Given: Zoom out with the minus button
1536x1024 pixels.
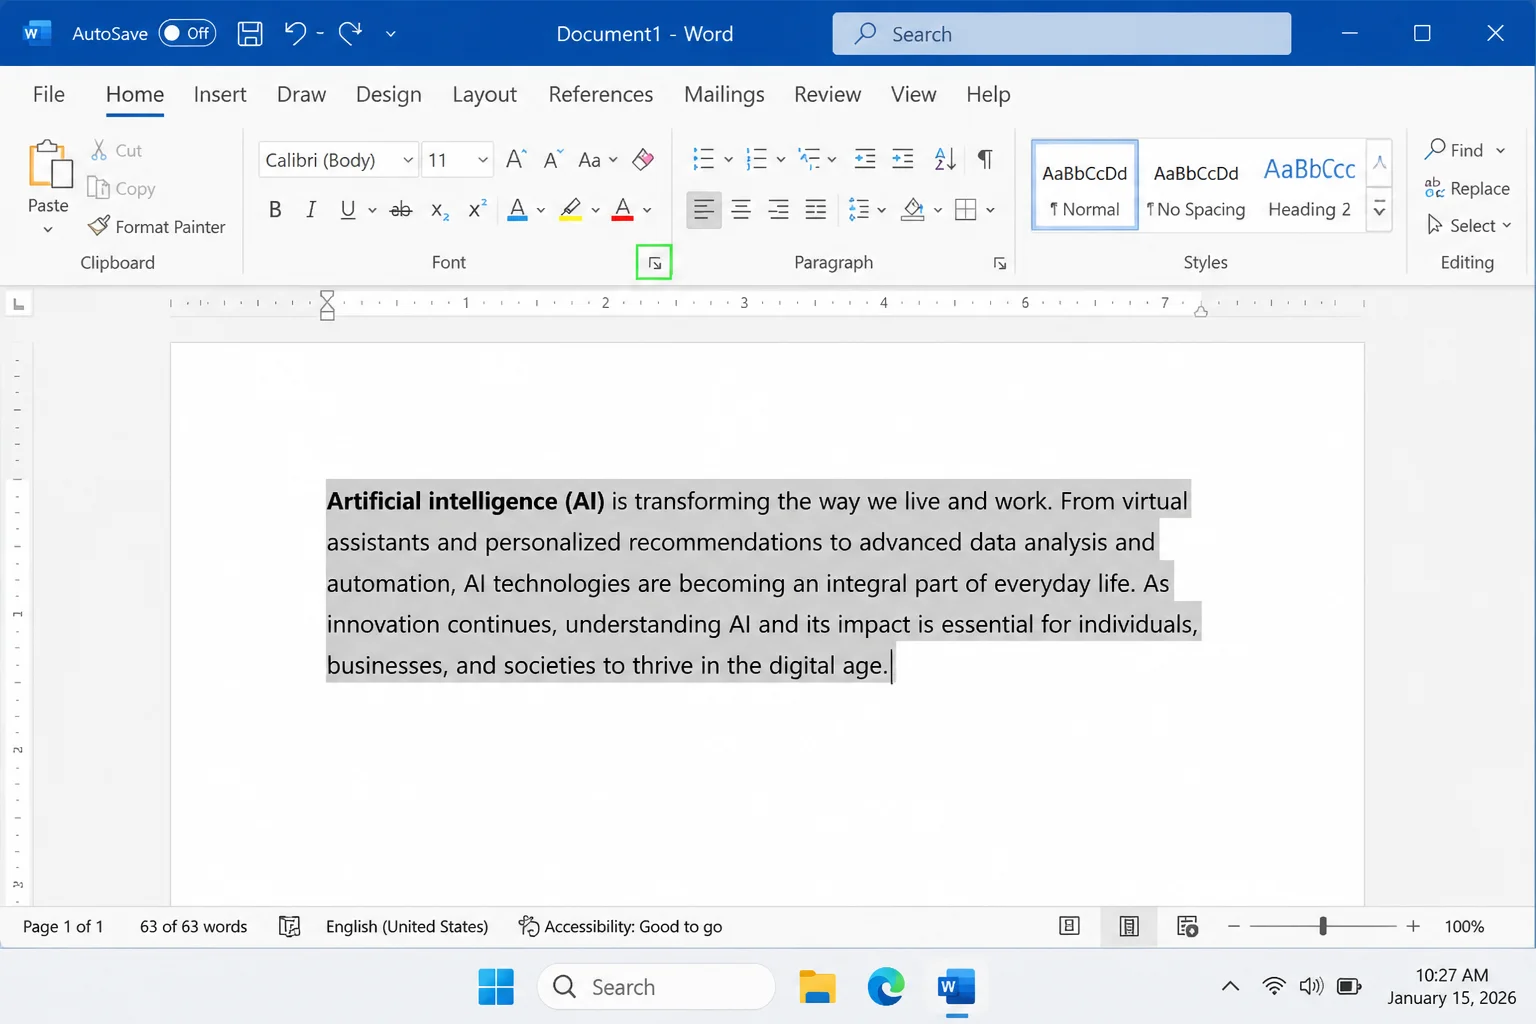Looking at the screenshot, I should tap(1234, 926).
